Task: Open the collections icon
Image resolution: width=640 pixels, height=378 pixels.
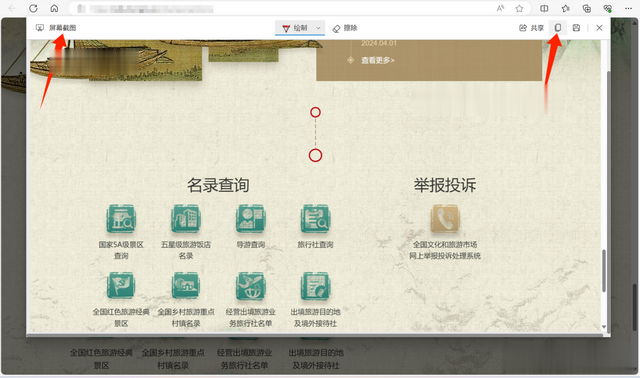Action: point(587,8)
